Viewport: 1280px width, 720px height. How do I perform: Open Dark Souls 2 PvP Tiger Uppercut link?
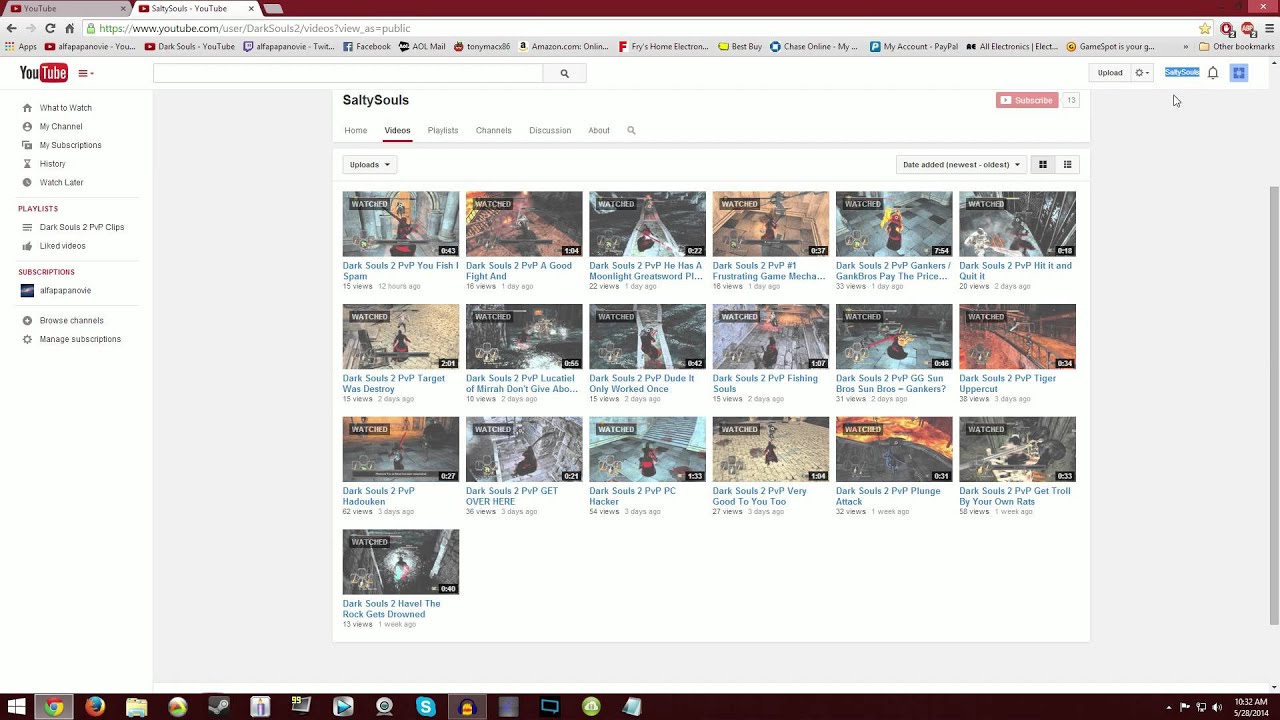[x=1008, y=384]
